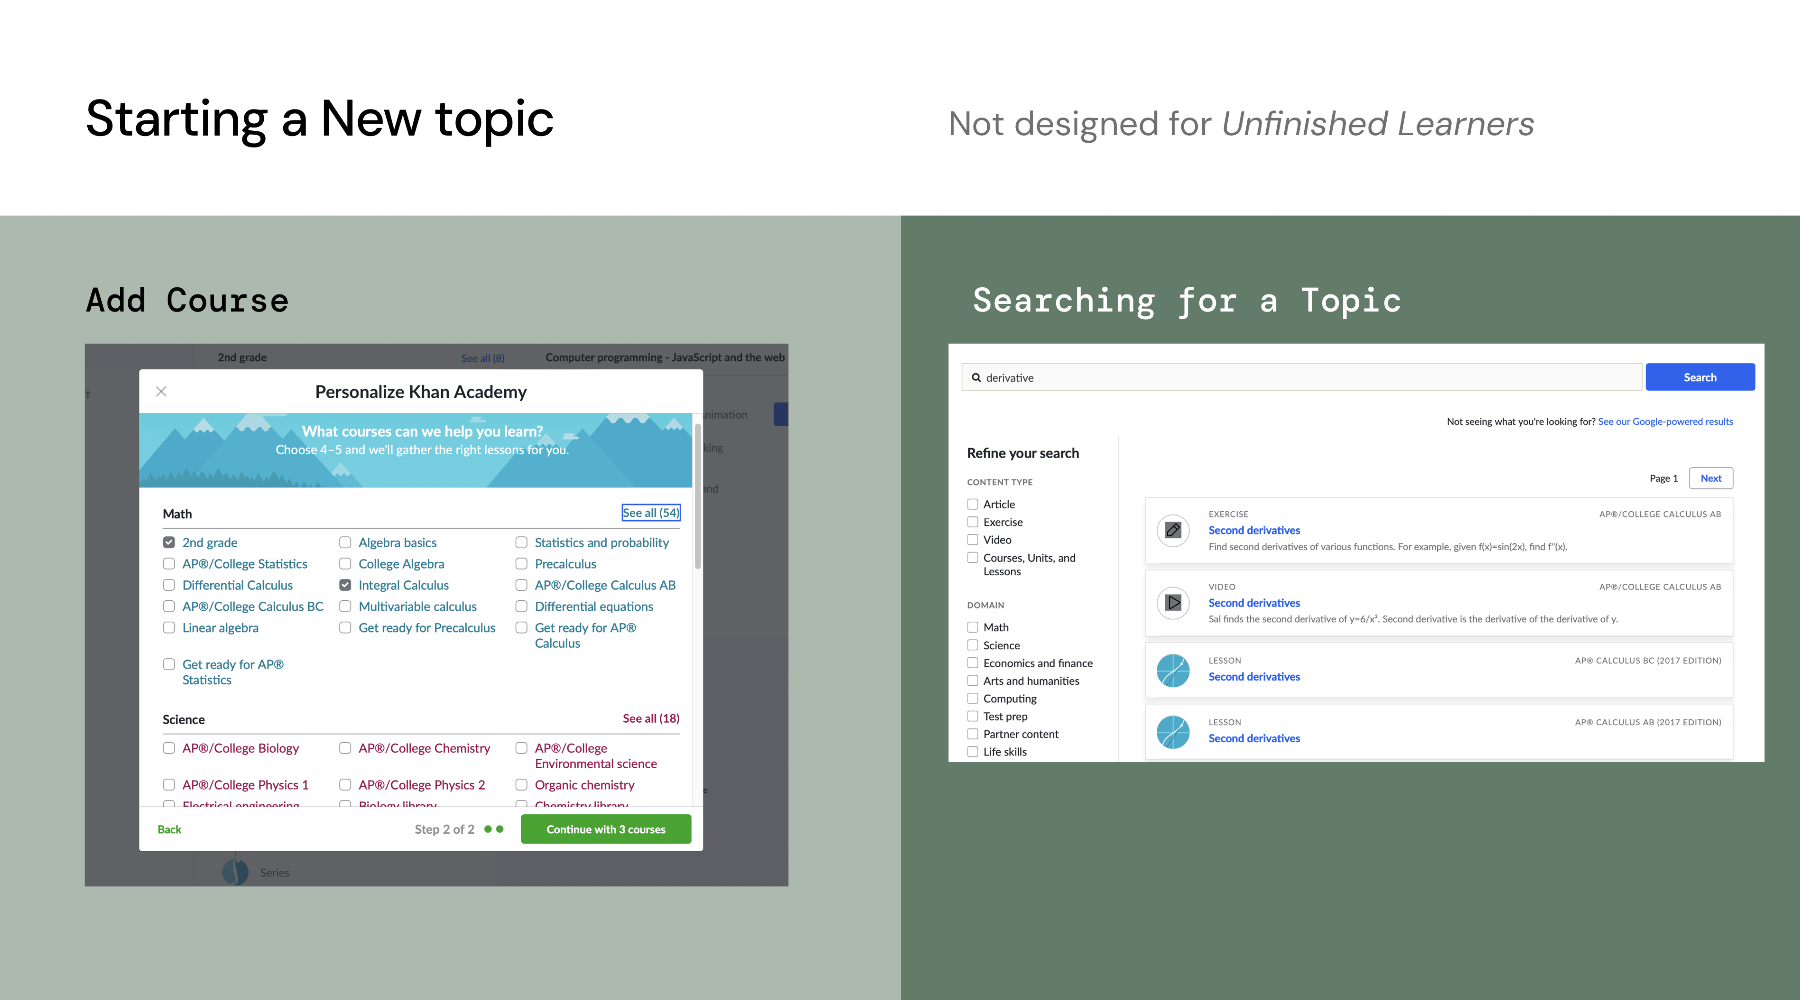Select AP/College Environmental science checkbox
The height and width of the screenshot is (1000, 1800).
tap(521, 748)
